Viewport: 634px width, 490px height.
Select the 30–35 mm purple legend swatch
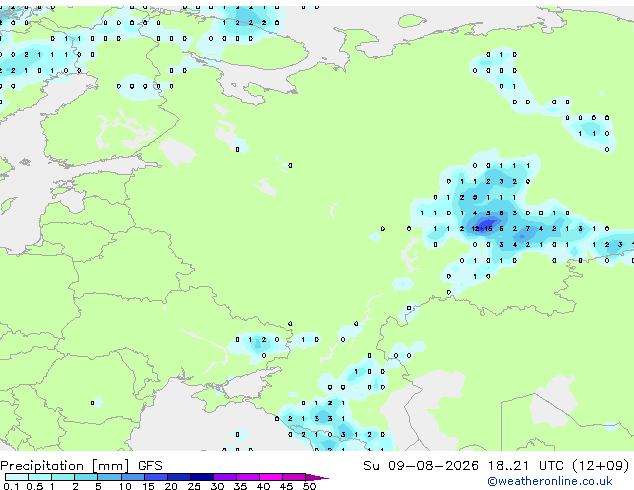point(225,477)
